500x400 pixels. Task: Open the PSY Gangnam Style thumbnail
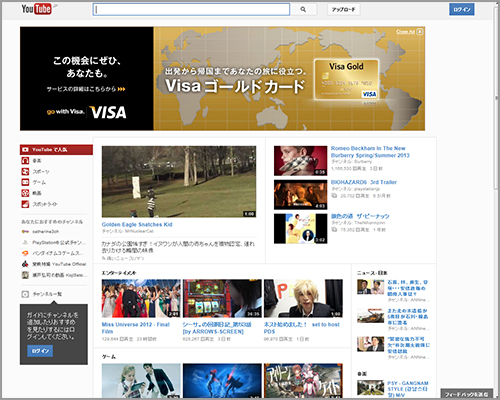tap(370, 388)
